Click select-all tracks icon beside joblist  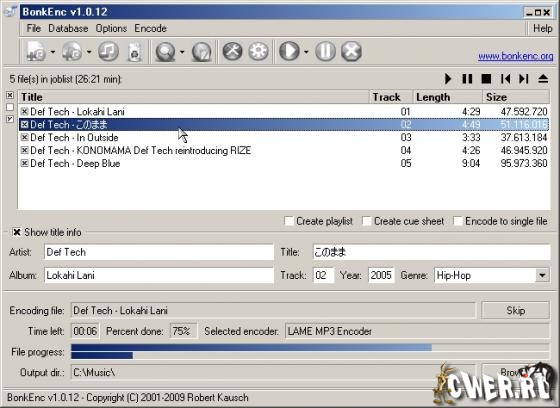pyautogui.click(x=10, y=95)
